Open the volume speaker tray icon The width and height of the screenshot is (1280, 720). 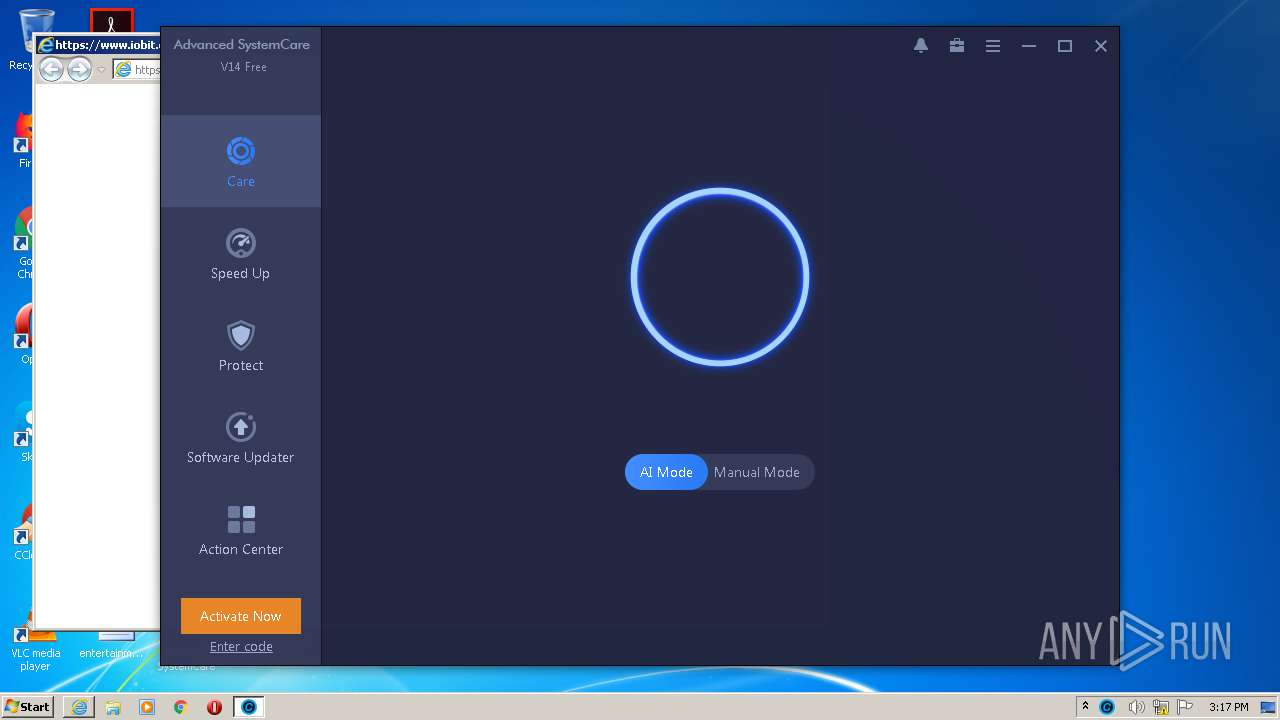click(1137, 707)
